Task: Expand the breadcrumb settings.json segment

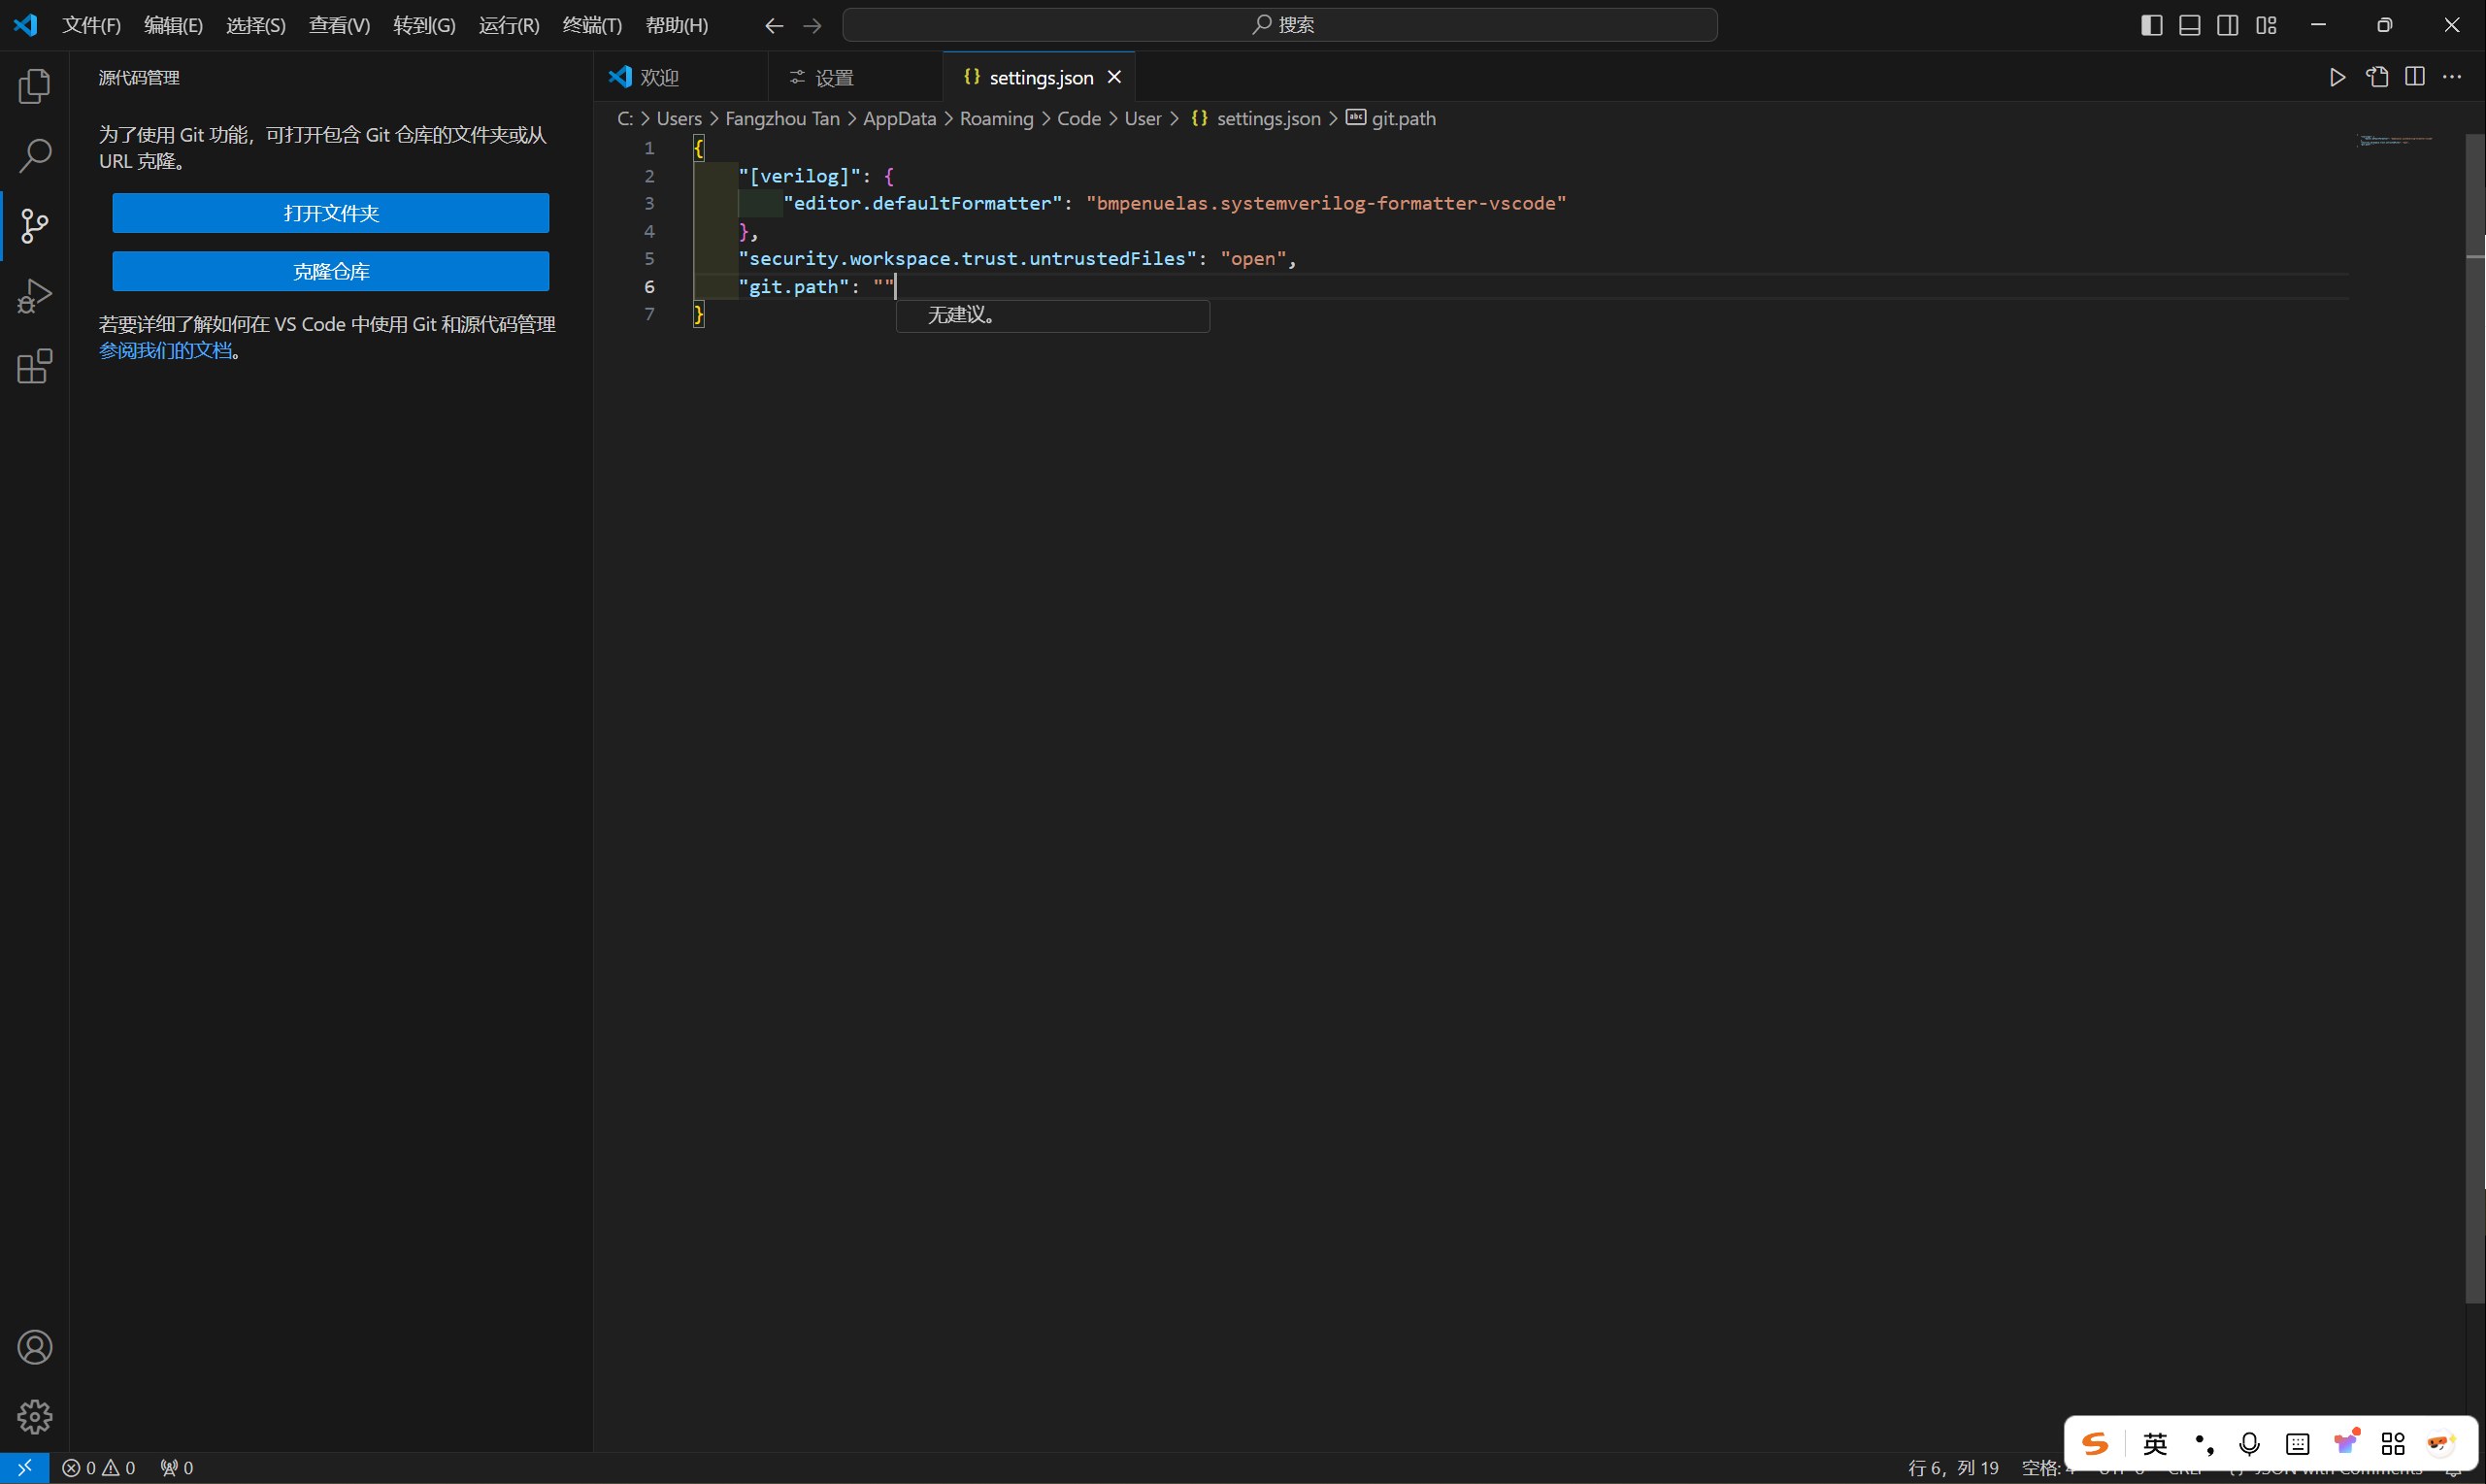Action: pyautogui.click(x=1267, y=118)
